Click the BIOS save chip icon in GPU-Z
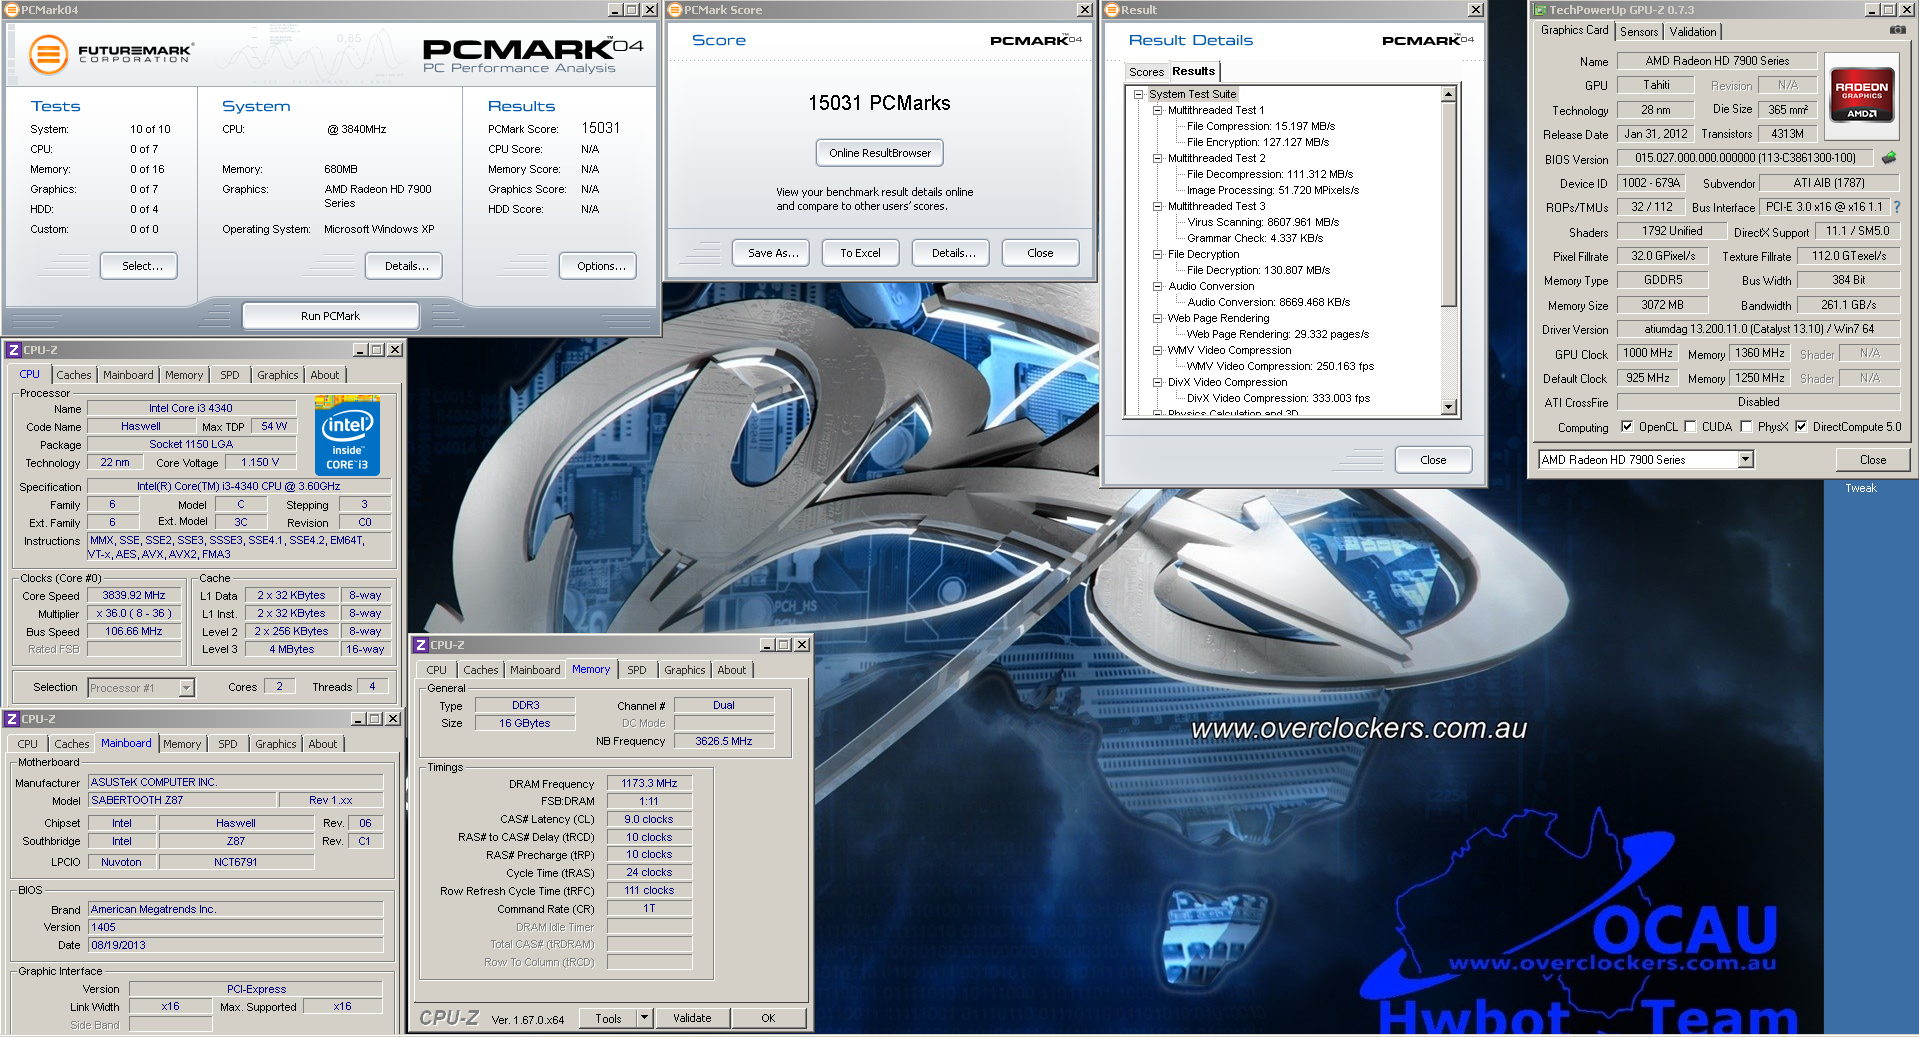The image size is (1919, 1037). (x=1889, y=158)
